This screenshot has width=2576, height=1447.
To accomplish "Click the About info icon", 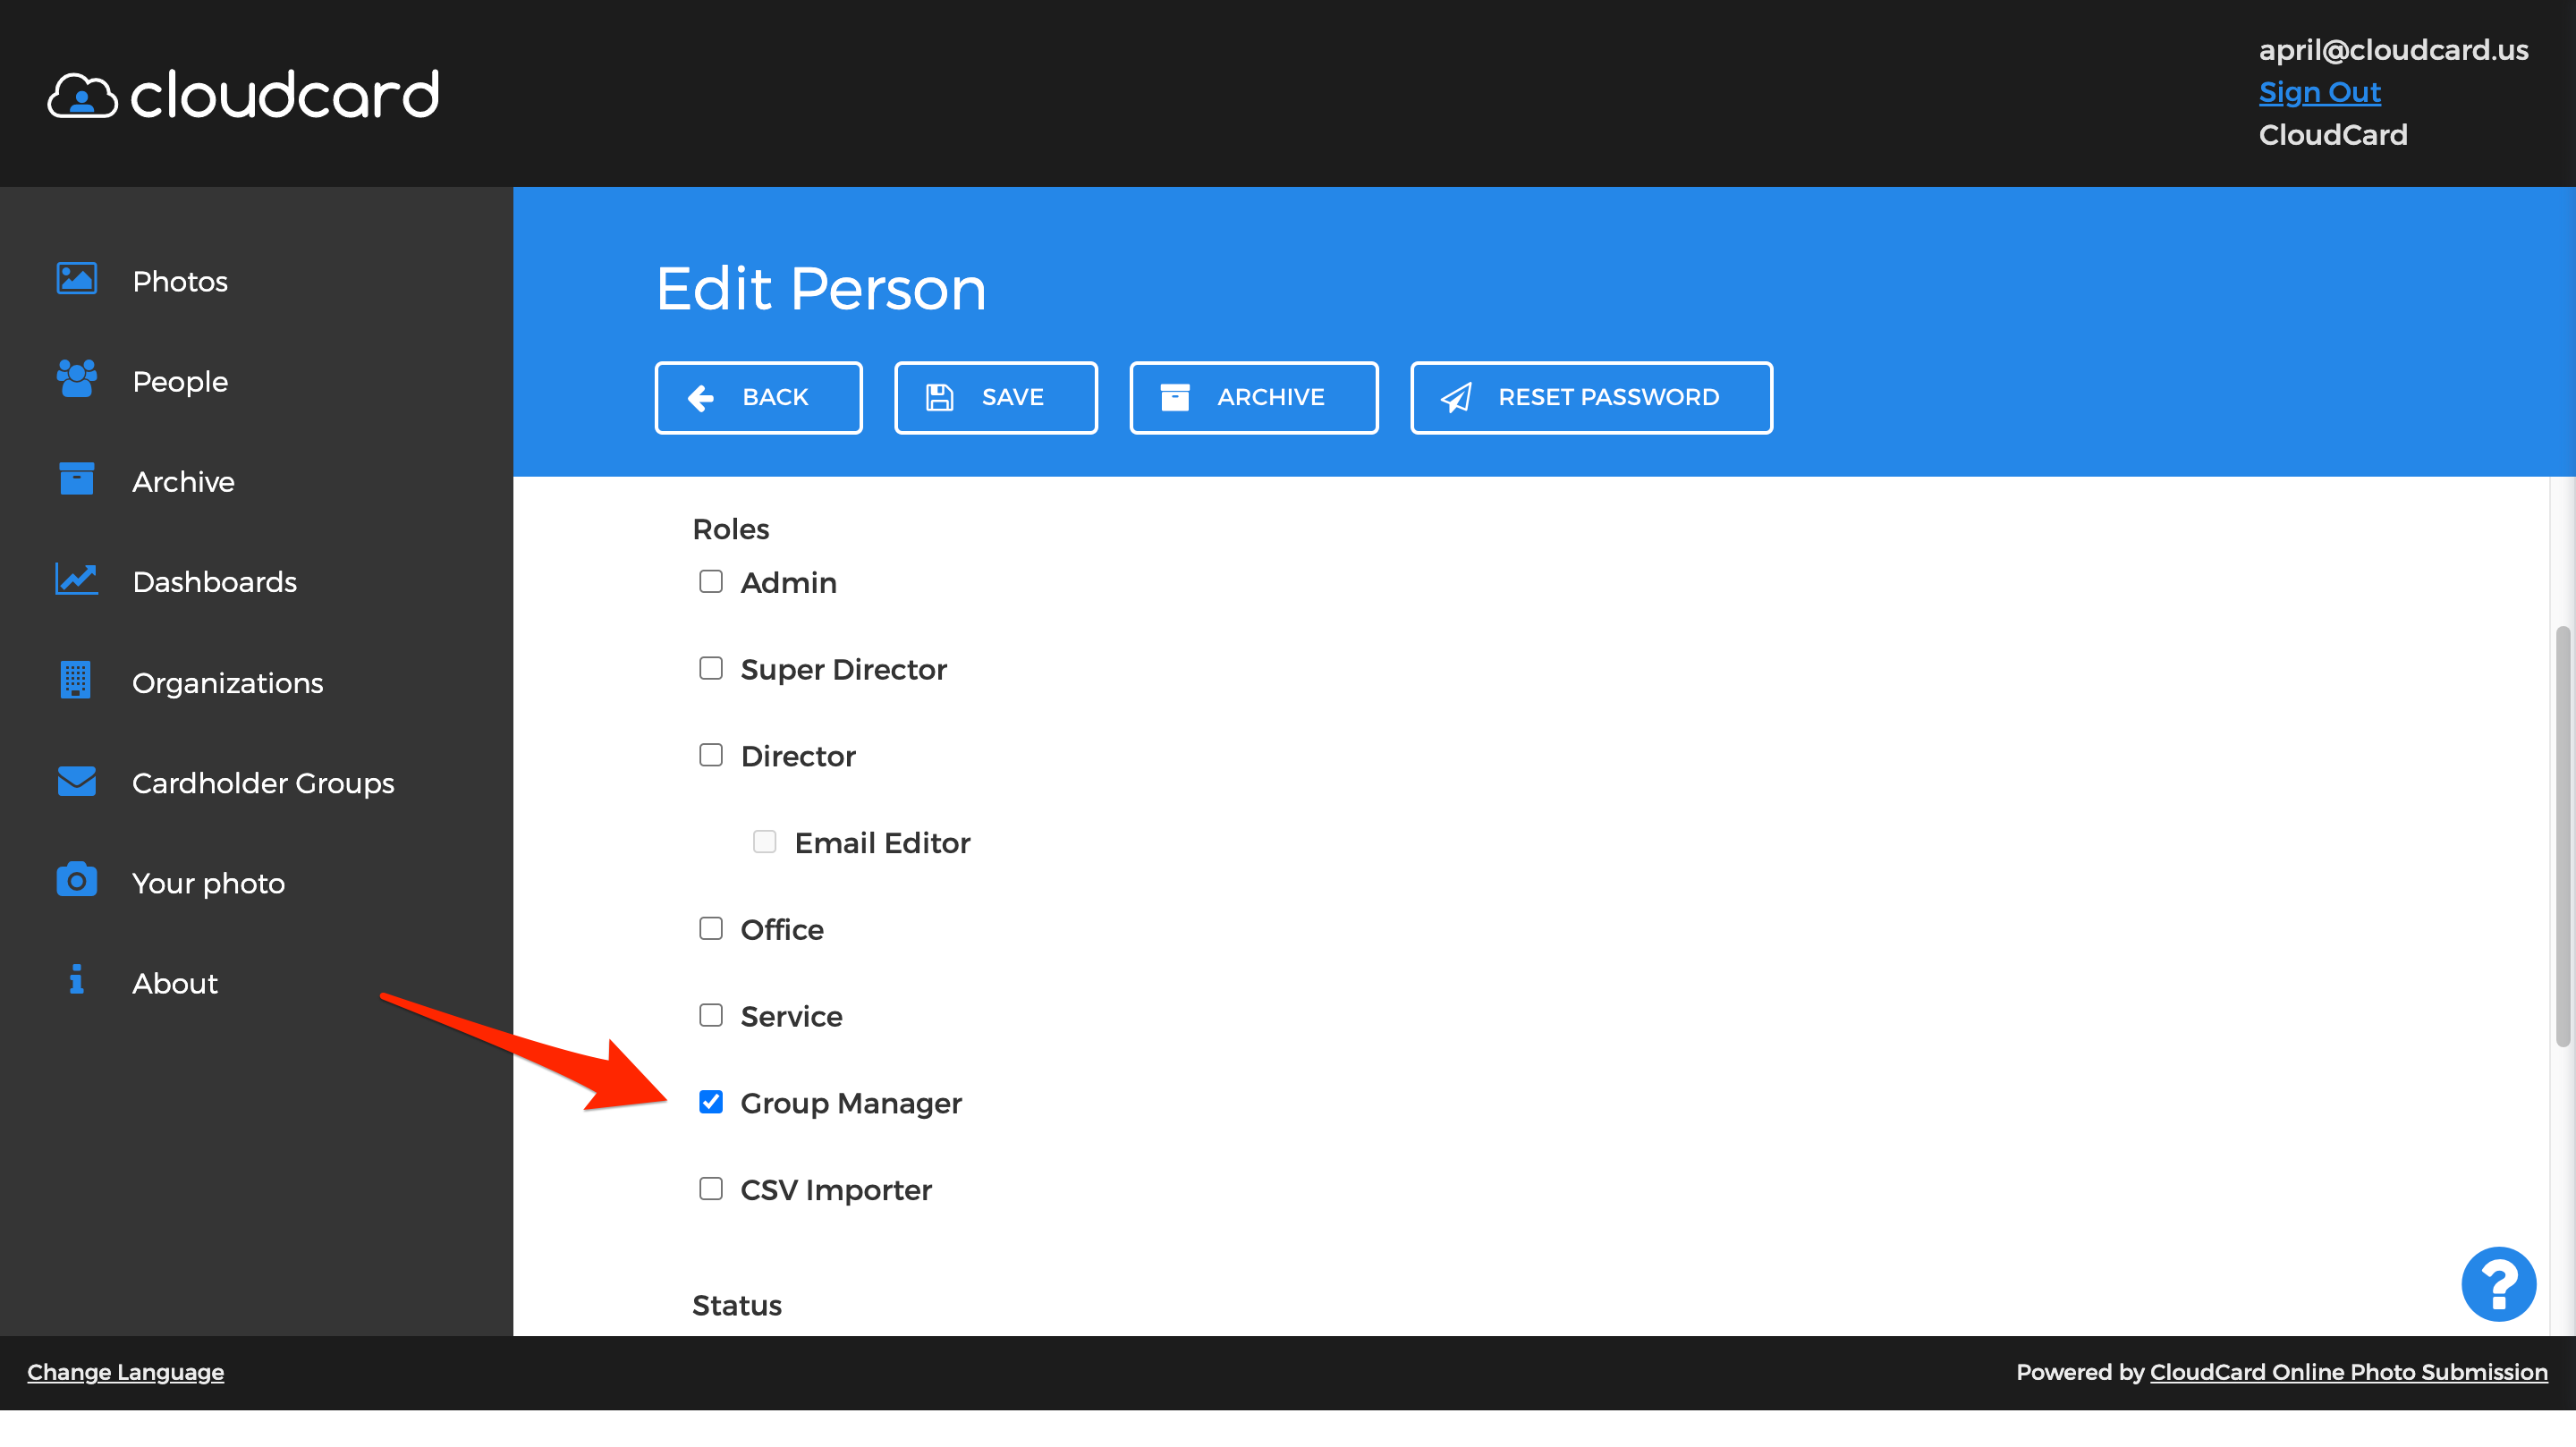I will [76, 980].
